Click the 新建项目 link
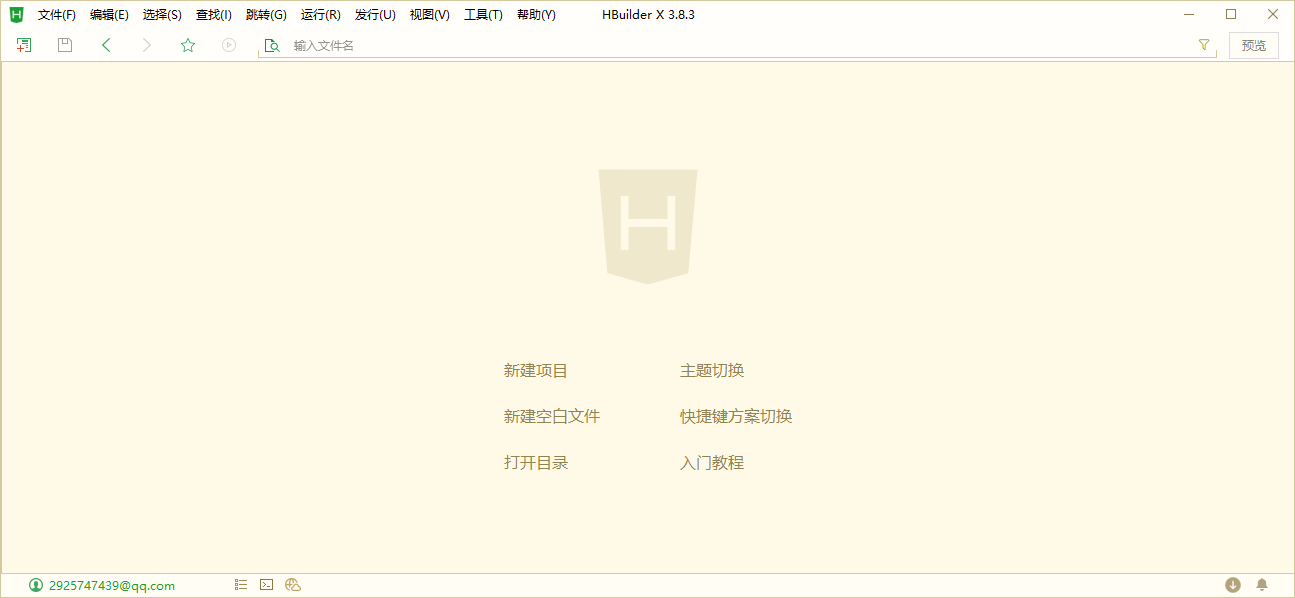Viewport: 1295px width, 598px height. tap(535, 370)
